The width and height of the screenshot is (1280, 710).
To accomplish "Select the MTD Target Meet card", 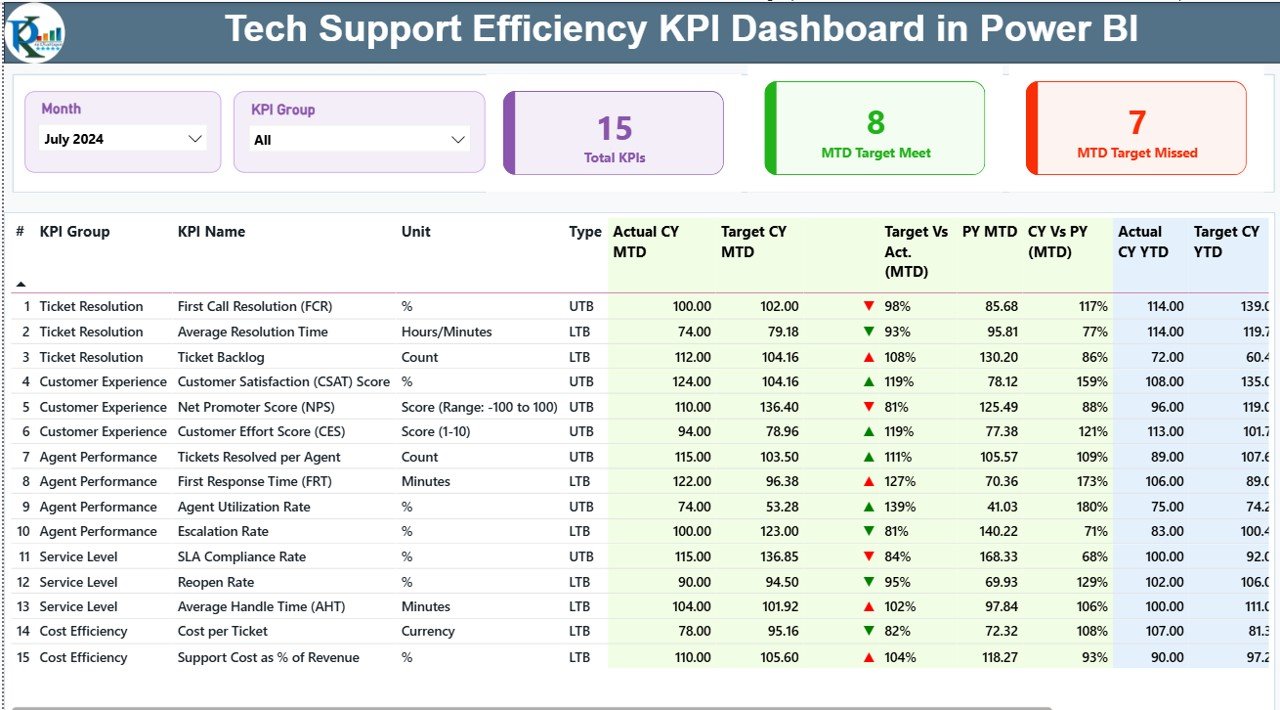I will (874, 128).
